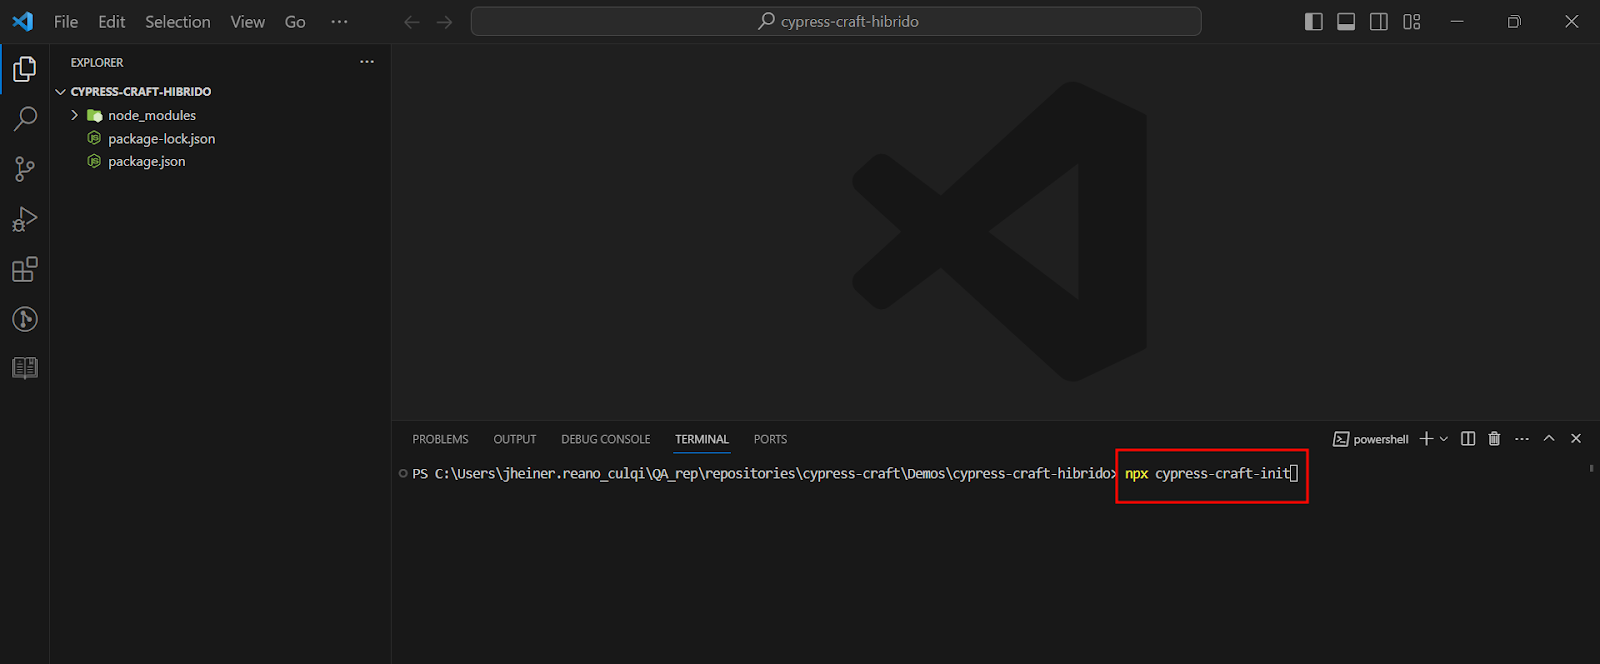
Task: Open the Search view in activity bar
Action: point(25,119)
